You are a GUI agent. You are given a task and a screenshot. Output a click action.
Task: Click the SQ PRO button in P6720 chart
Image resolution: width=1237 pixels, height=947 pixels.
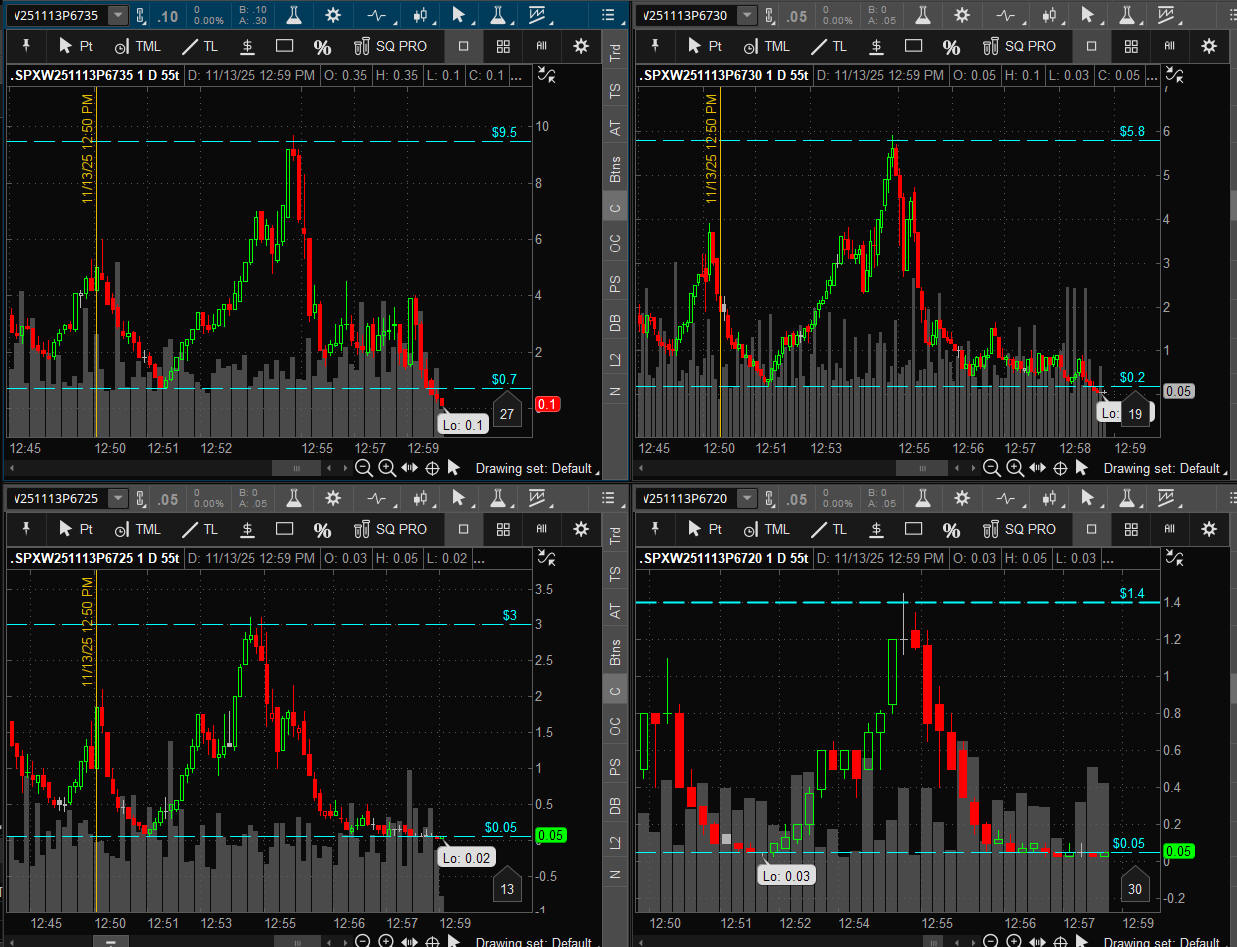1018,529
